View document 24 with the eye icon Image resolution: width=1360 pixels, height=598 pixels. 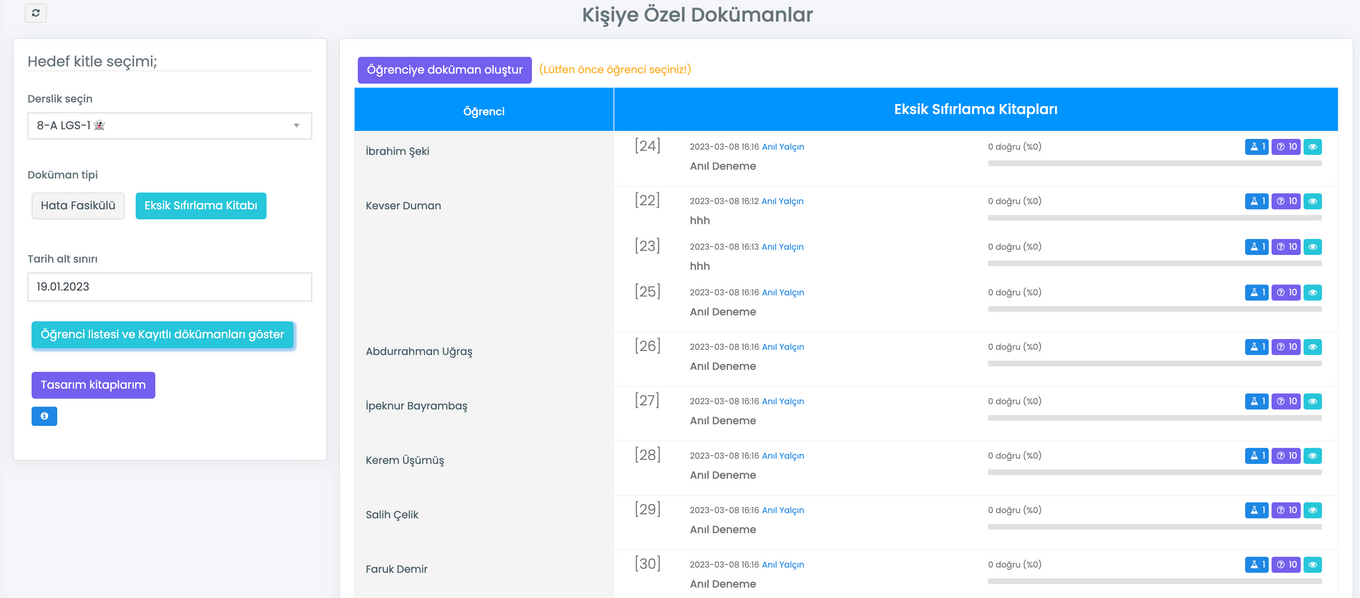tap(1313, 147)
